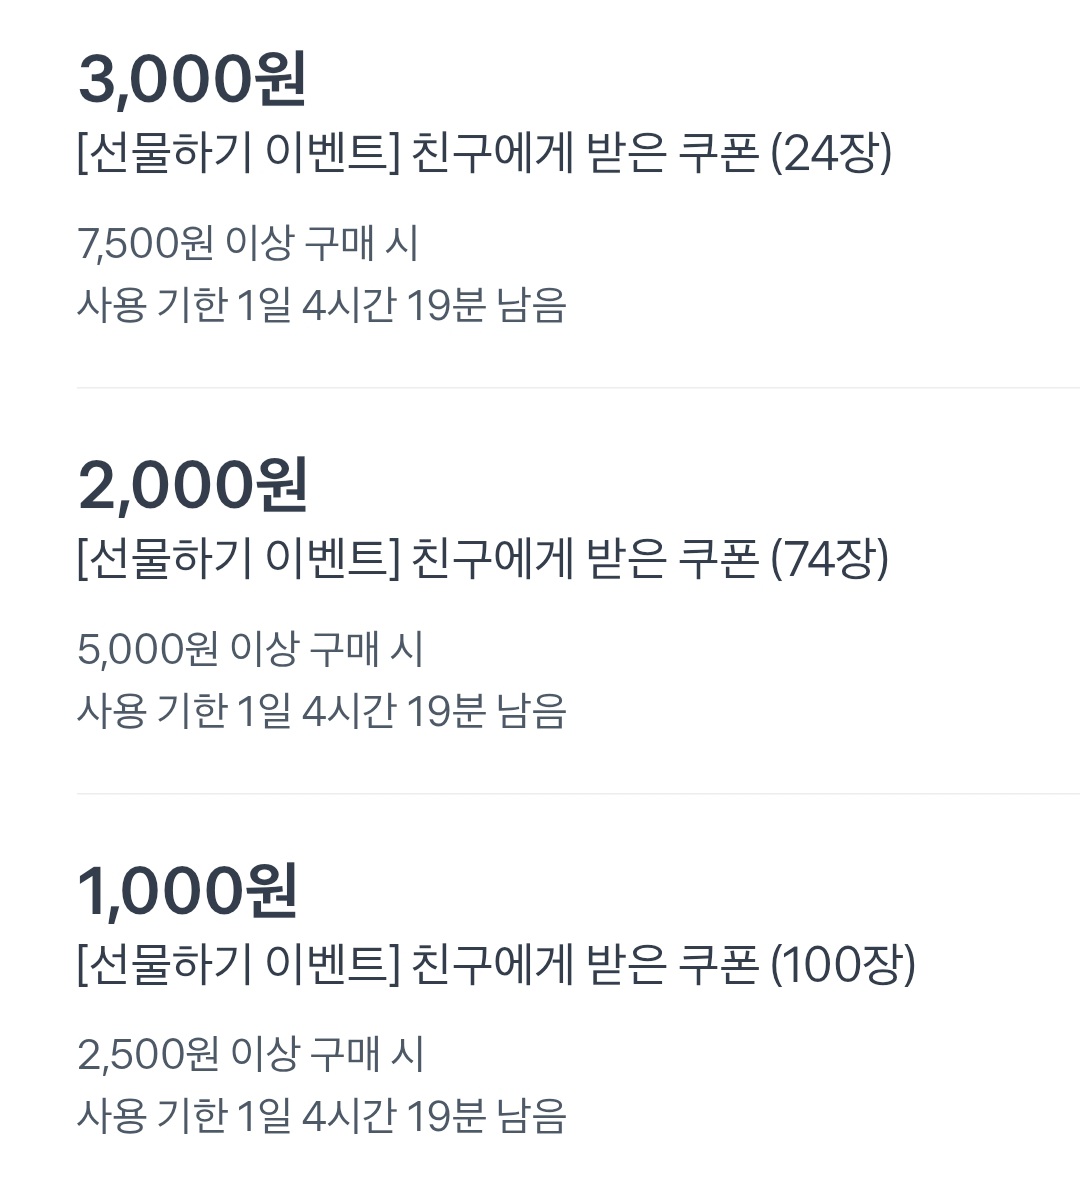This screenshot has height=1184, width=1080.
Task: Click 친구에게 받은 쿠폰 text of 2,000원 coupon
Action: [584, 559]
